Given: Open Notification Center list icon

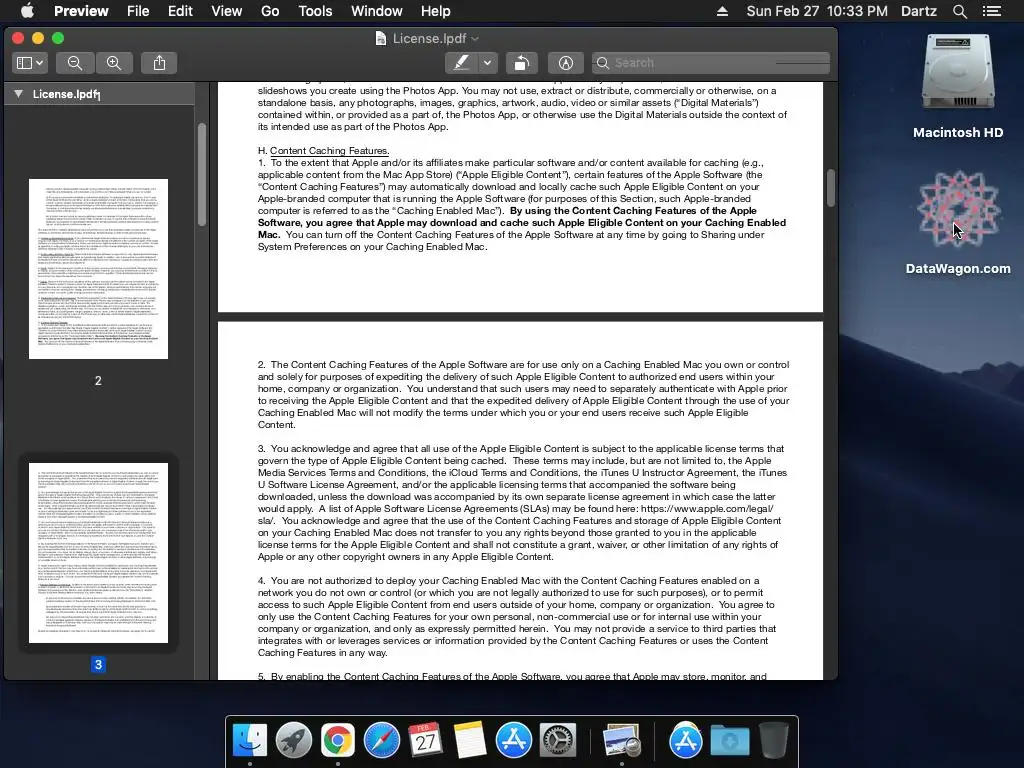Looking at the screenshot, I should click(992, 11).
